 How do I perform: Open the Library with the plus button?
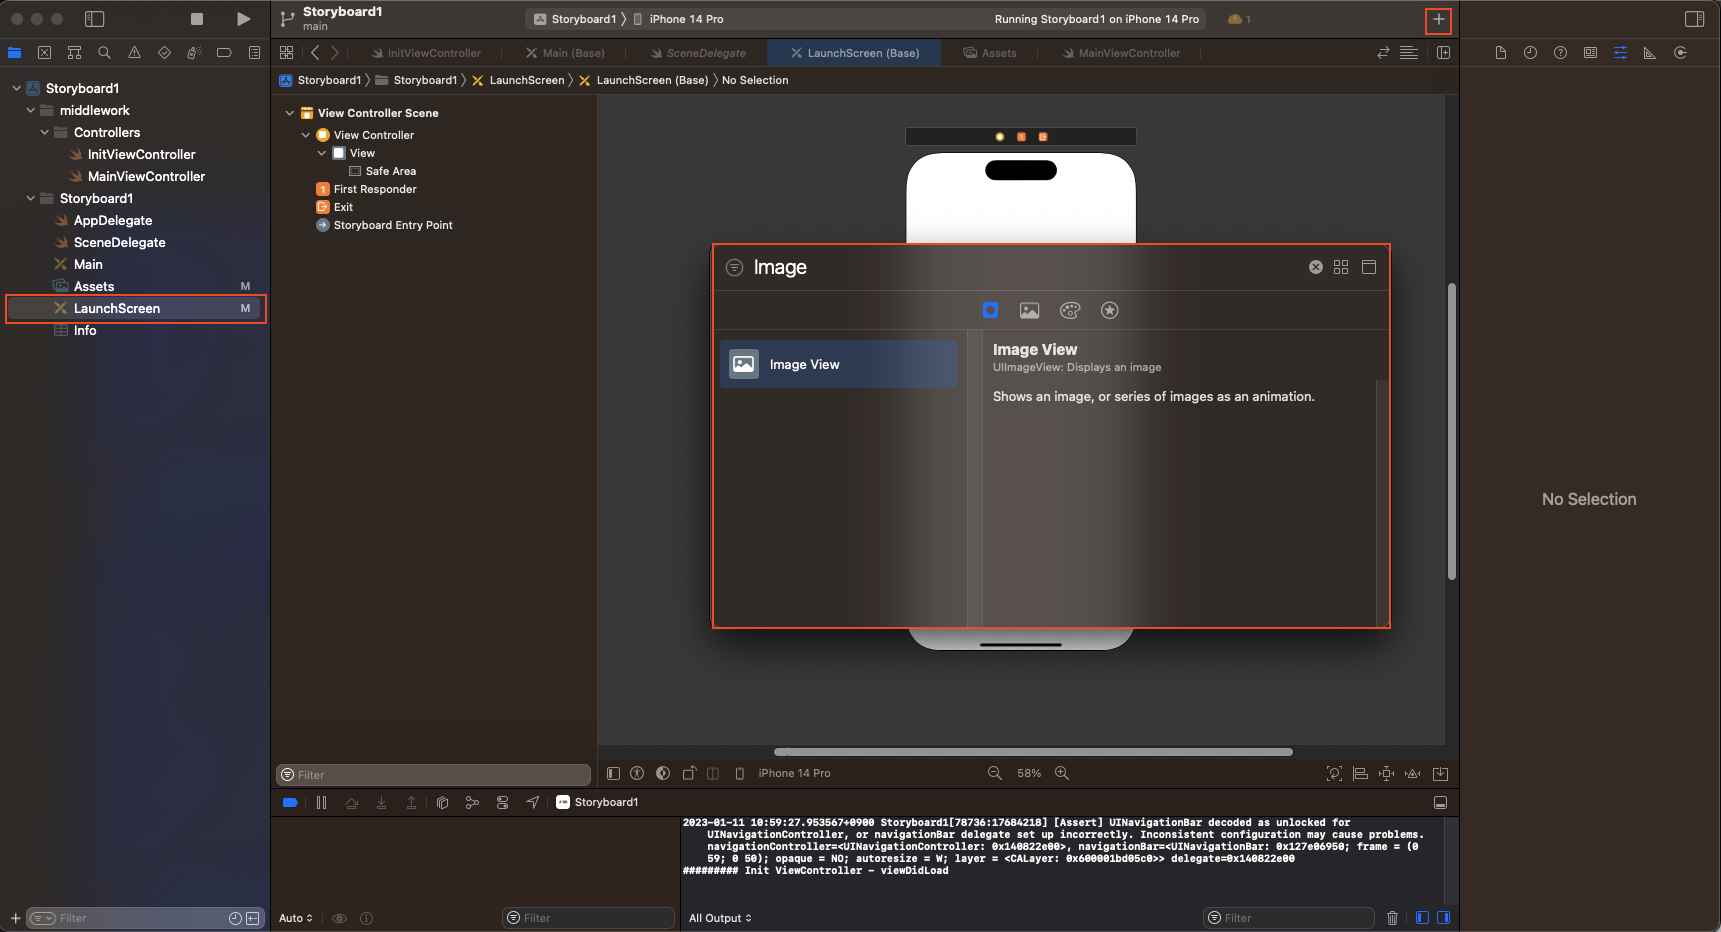[x=1438, y=19]
